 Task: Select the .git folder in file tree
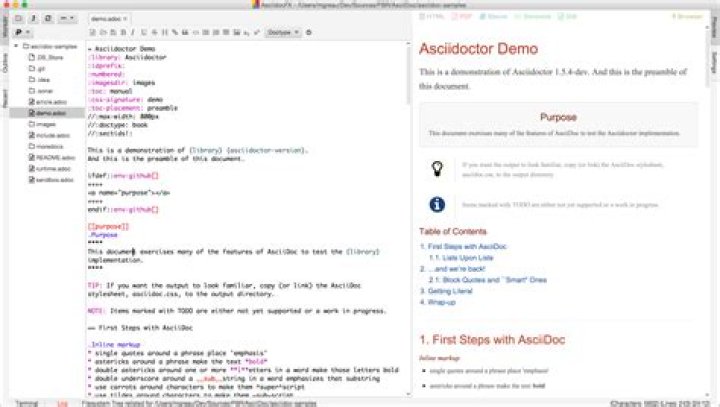(37, 68)
